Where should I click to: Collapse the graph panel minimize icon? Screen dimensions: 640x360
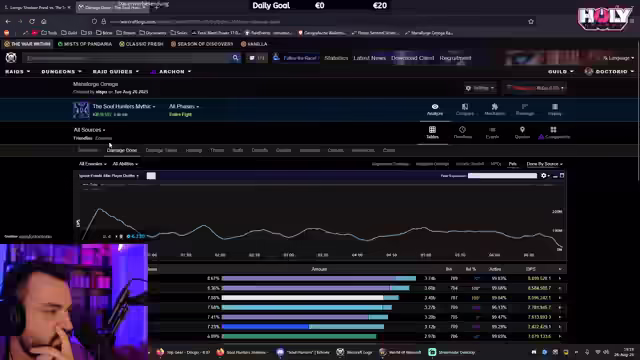(x=555, y=176)
